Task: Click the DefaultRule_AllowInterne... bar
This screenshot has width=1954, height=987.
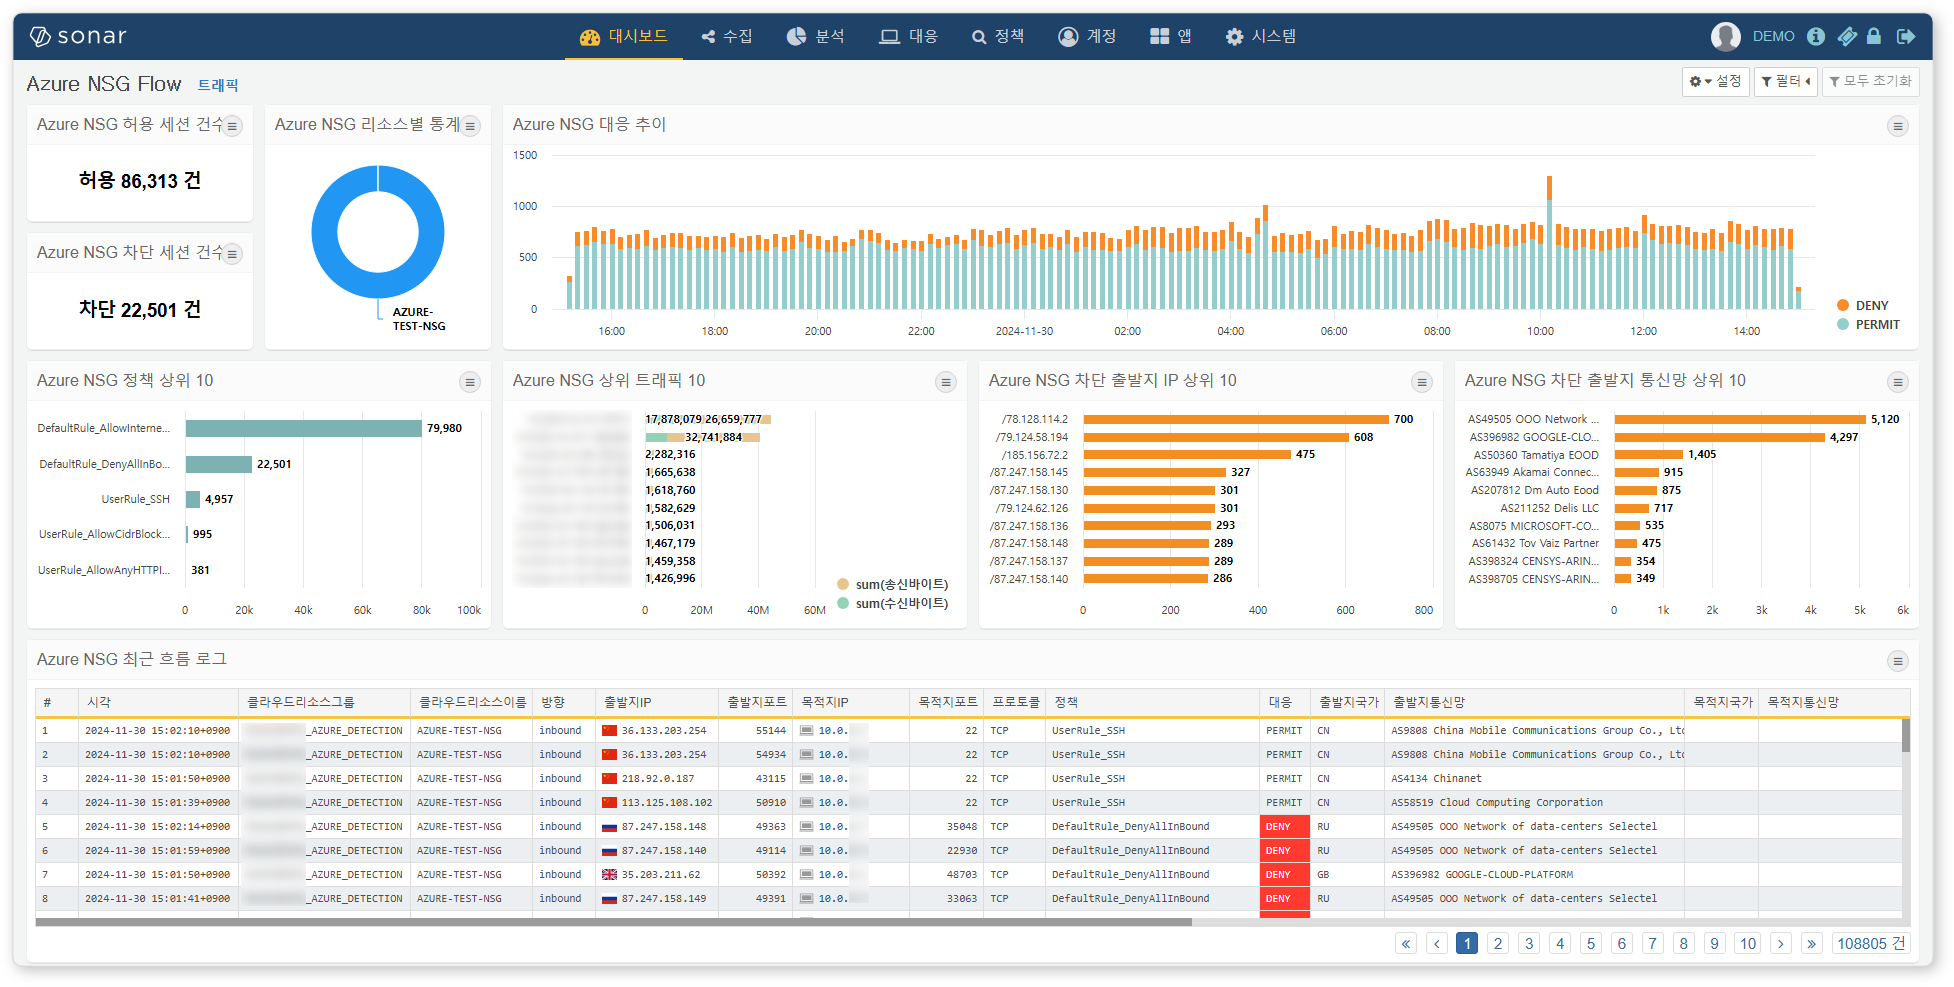Action: coord(303,428)
